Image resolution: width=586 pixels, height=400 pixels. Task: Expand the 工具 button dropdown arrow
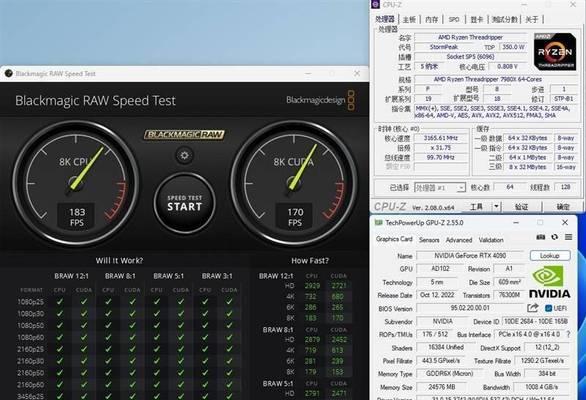[496, 206]
